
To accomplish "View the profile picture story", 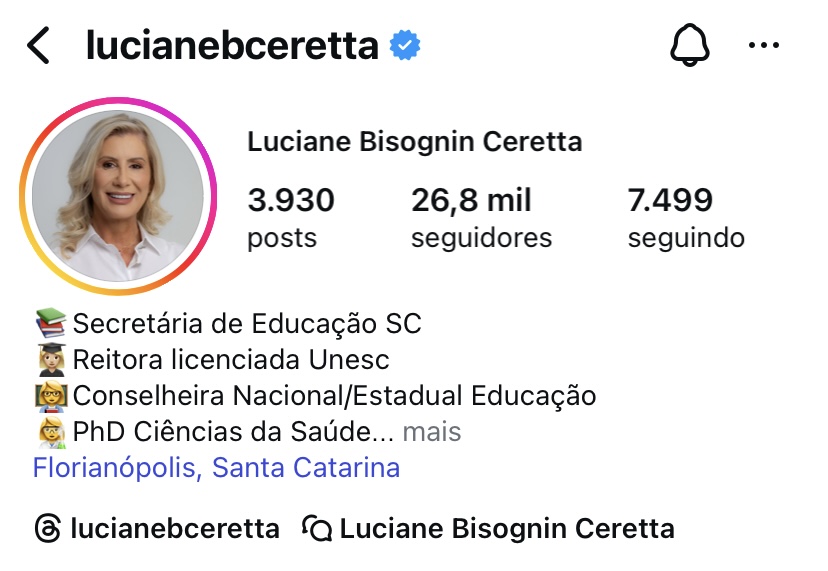I will coord(118,196).
